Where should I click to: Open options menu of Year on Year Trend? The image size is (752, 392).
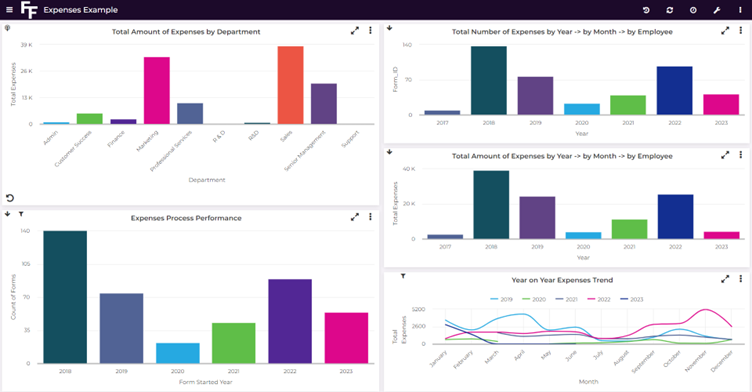point(740,279)
